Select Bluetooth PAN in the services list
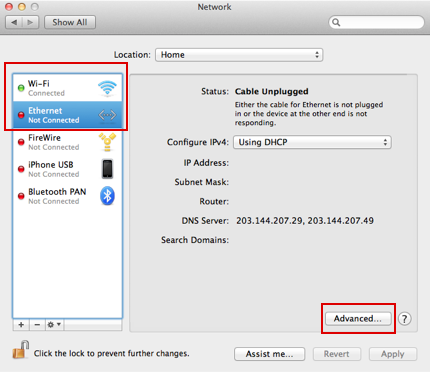 coord(68,196)
